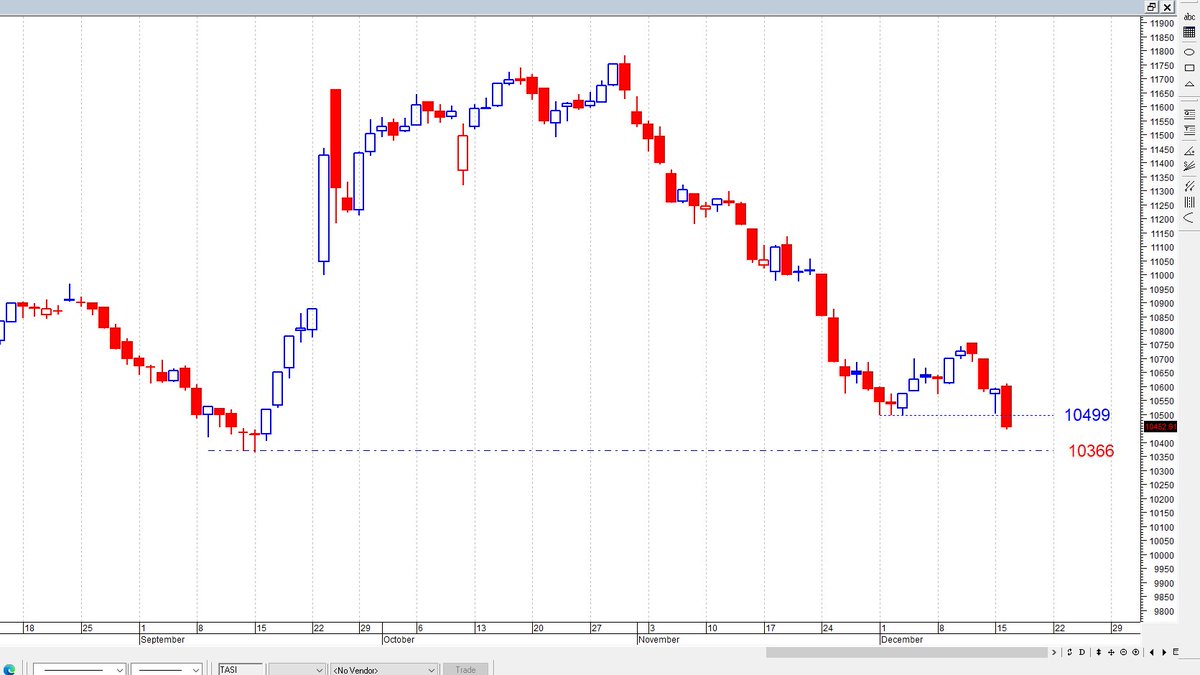Click the November label on the date axis
Image resolution: width=1200 pixels, height=675 pixels.
pos(659,639)
